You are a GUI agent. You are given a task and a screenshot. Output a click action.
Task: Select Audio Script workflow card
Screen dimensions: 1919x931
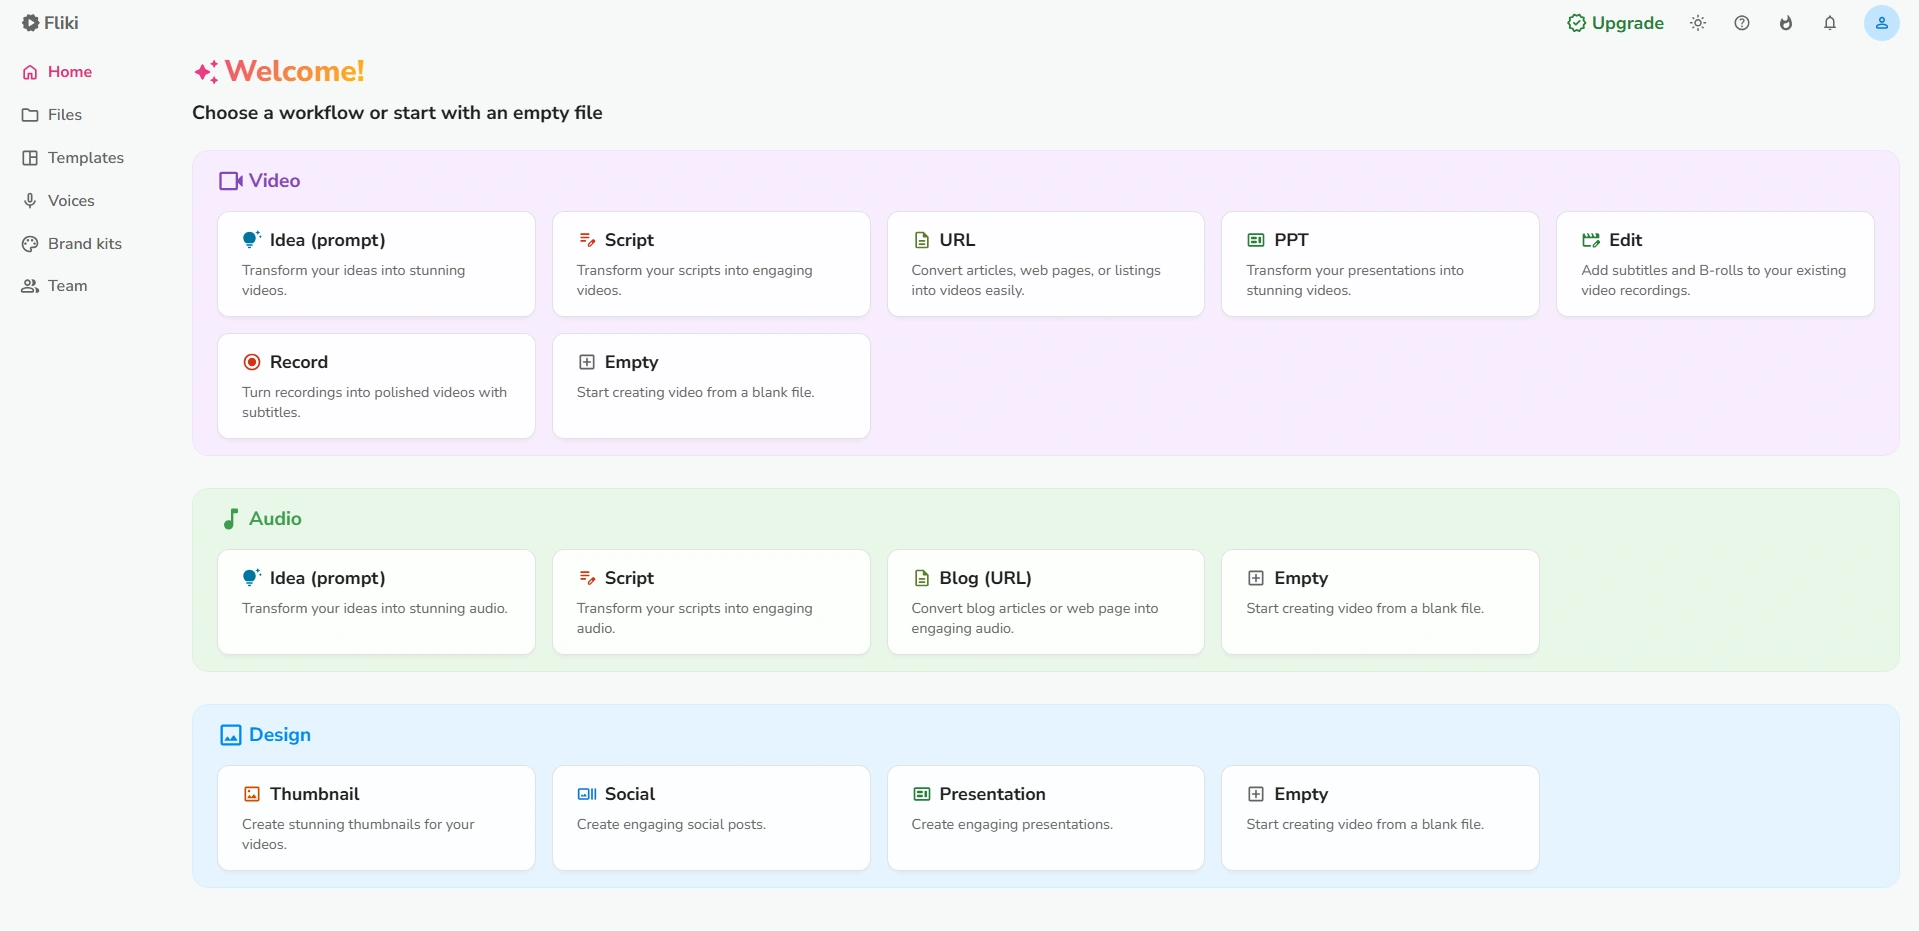tap(711, 602)
